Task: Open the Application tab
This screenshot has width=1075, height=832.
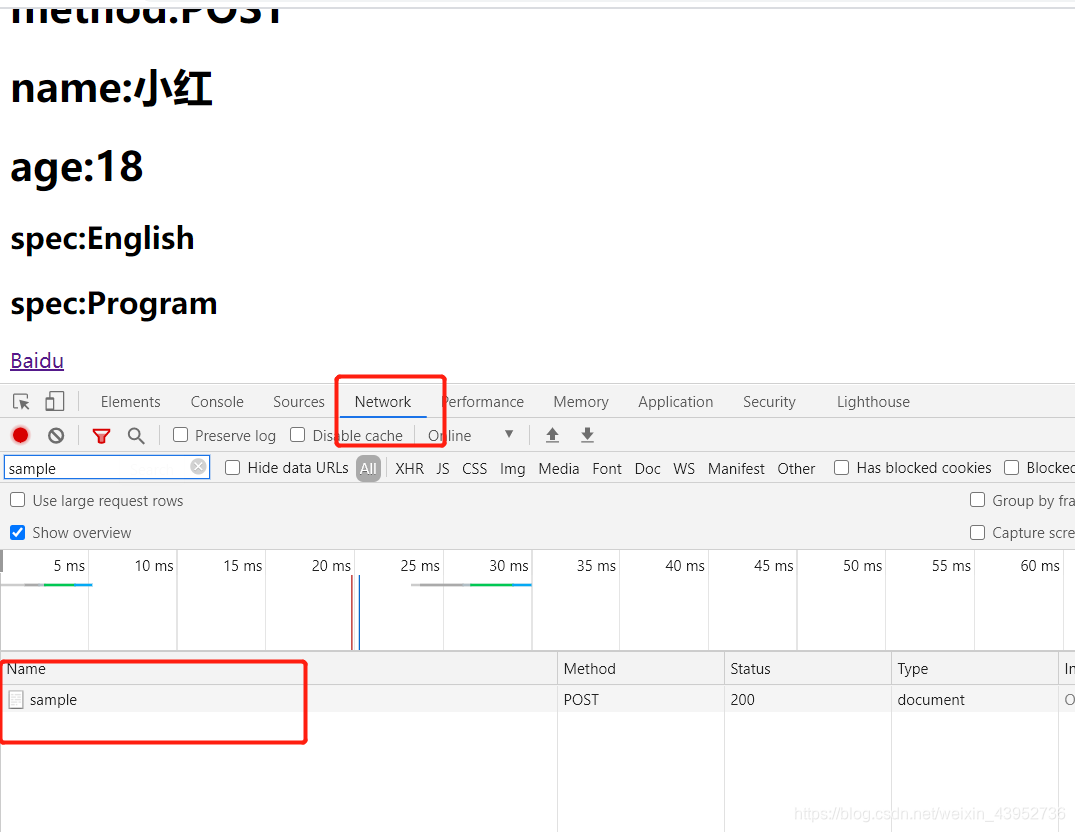Action: point(675,402)
